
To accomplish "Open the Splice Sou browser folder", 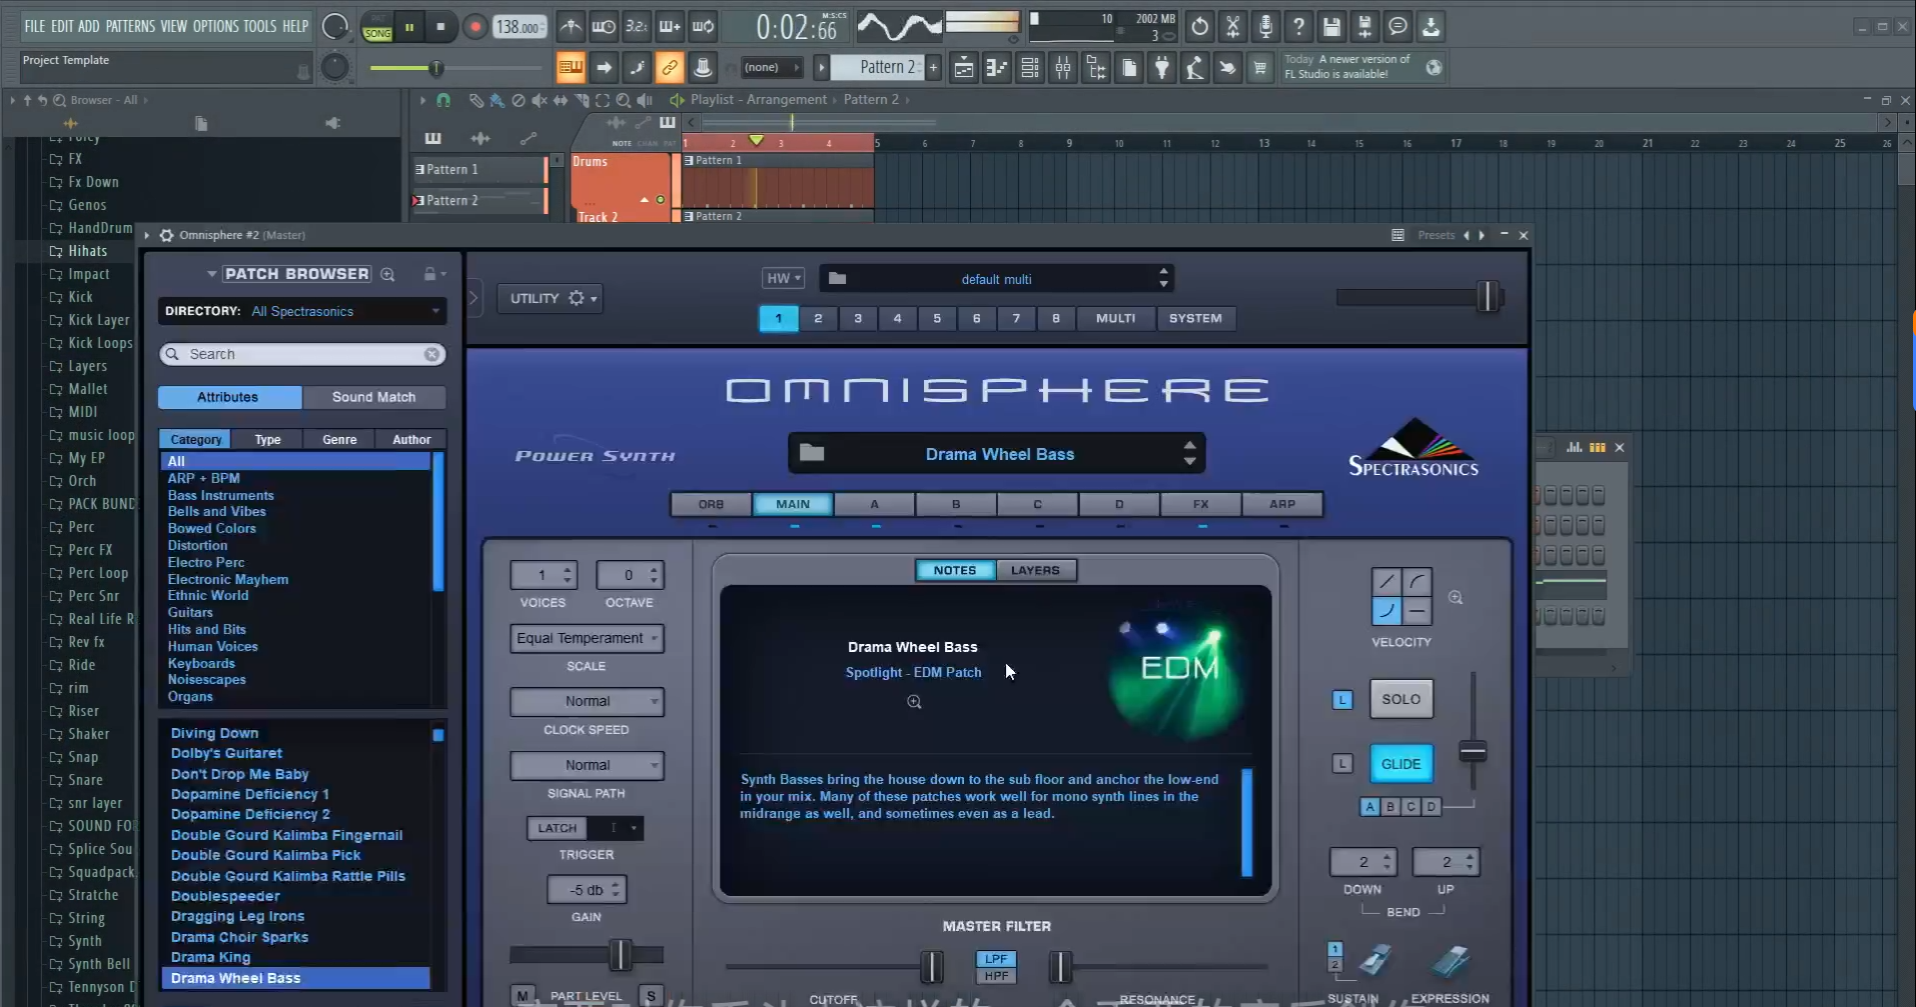I will [100, 849].
